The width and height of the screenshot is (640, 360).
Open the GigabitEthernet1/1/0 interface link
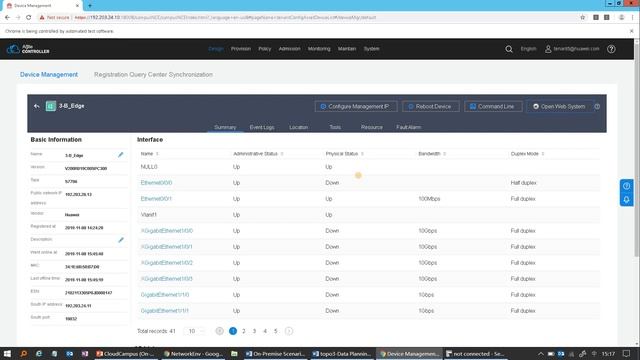(165, 295)
